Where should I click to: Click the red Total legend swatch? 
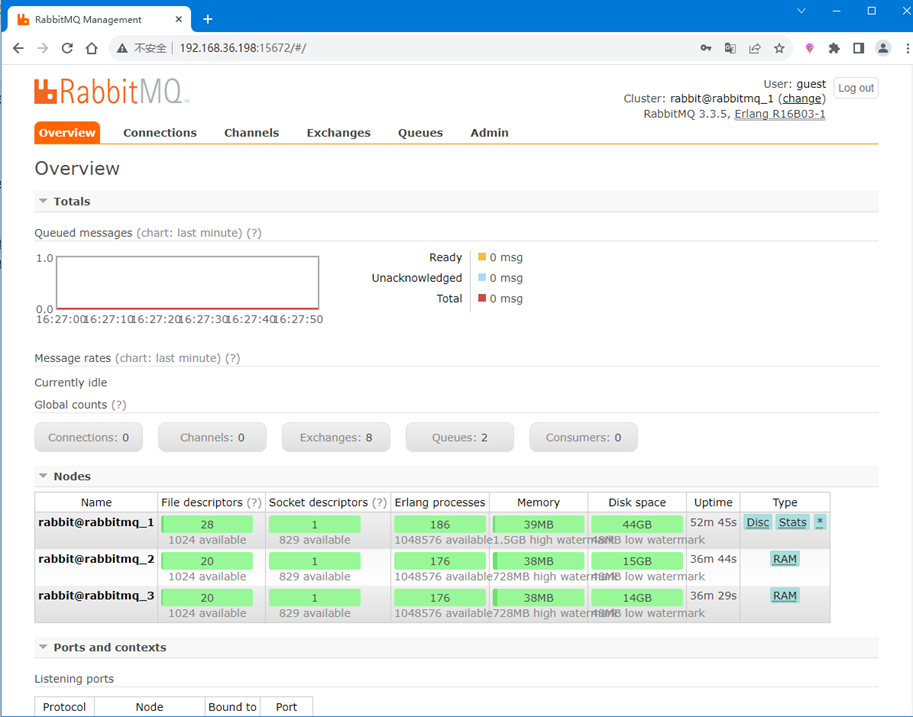482,298
